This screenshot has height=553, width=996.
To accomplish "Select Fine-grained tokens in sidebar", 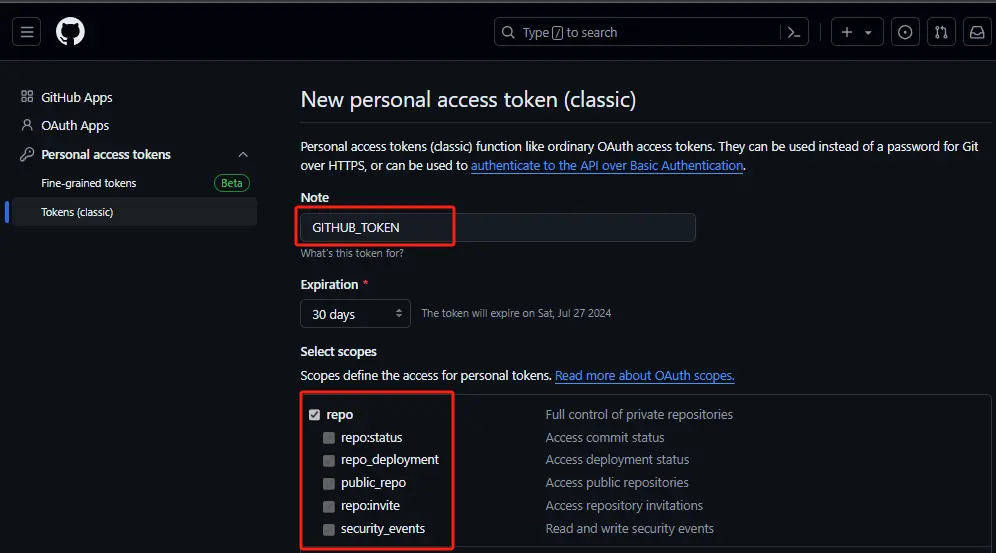I will tap(88, 183).
